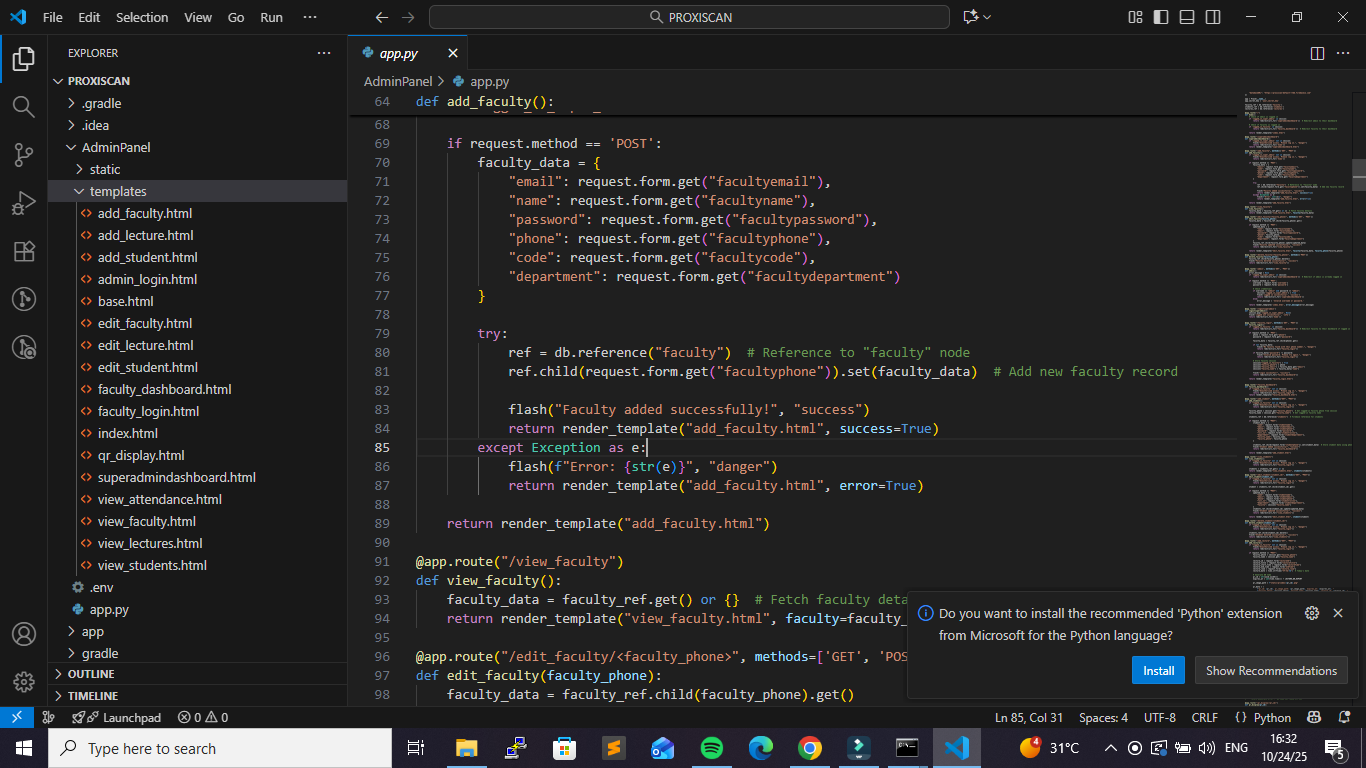Viewport: 1366px width, 768px height.
Task: Open the Run and Debug view
Action: (23, 203)
